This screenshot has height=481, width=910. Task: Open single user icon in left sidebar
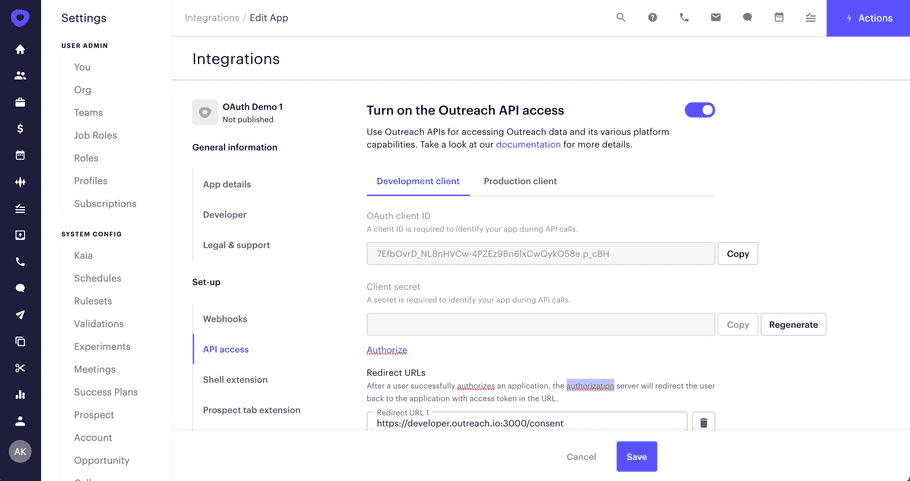click(x=20, y=421)
